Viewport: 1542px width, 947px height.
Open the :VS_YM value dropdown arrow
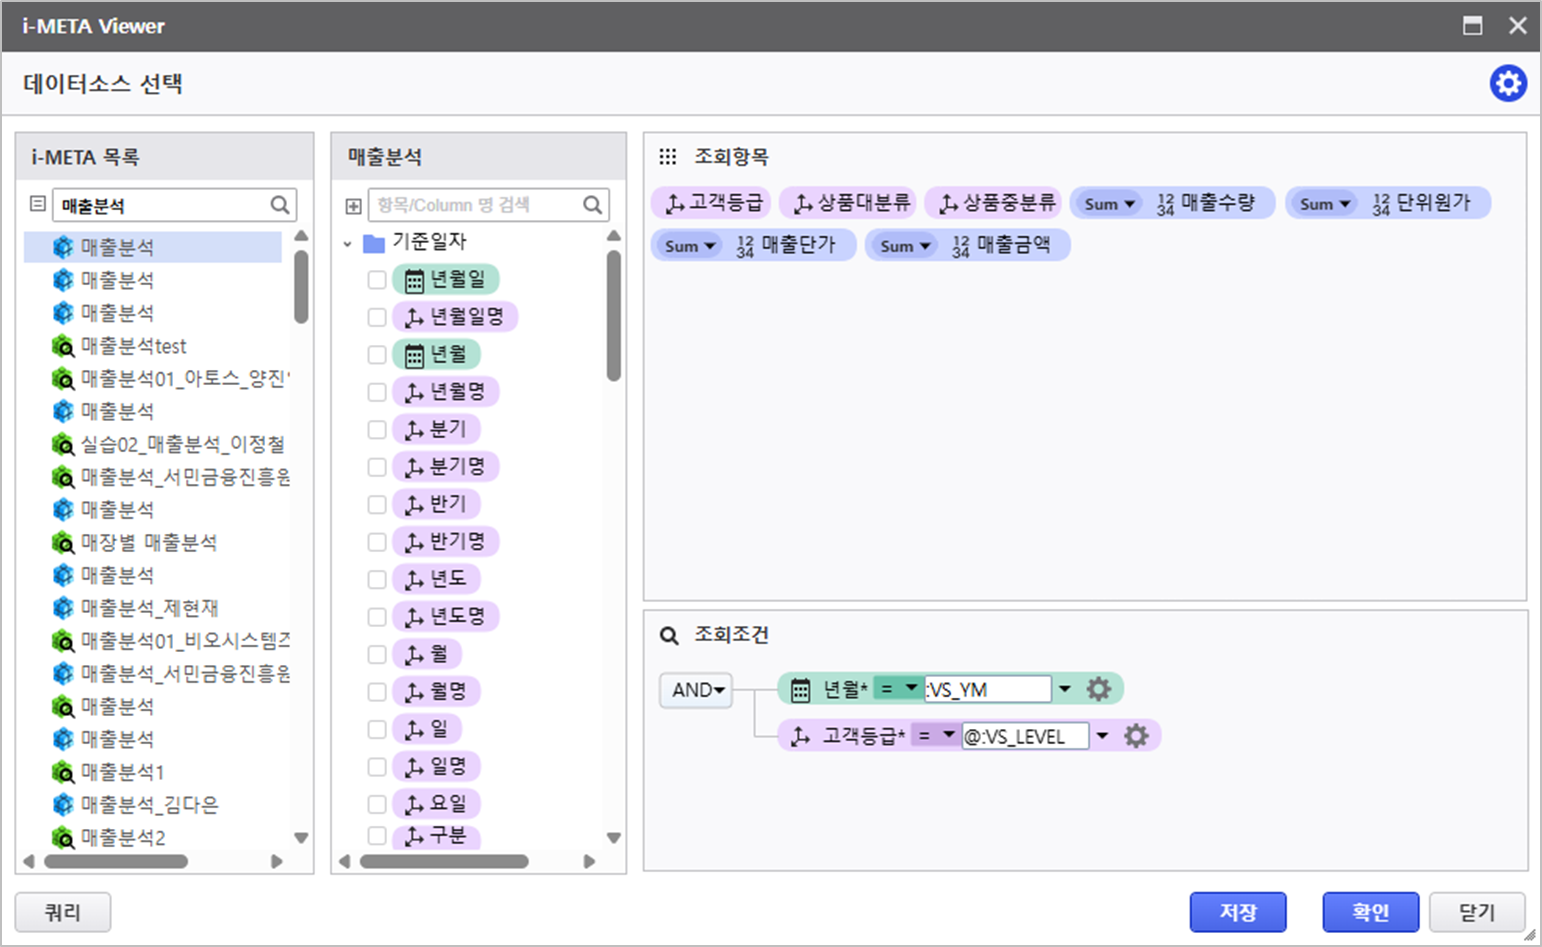click(1065, 689)
